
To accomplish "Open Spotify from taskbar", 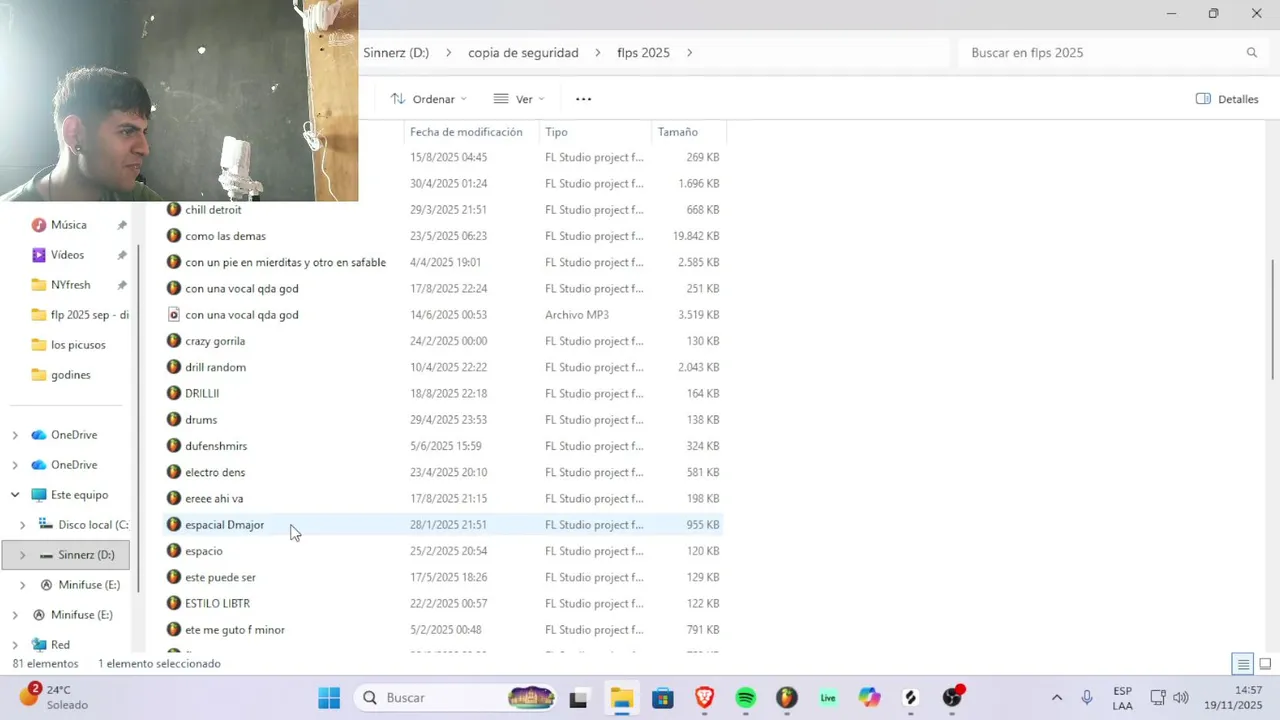I will (746, 698).
